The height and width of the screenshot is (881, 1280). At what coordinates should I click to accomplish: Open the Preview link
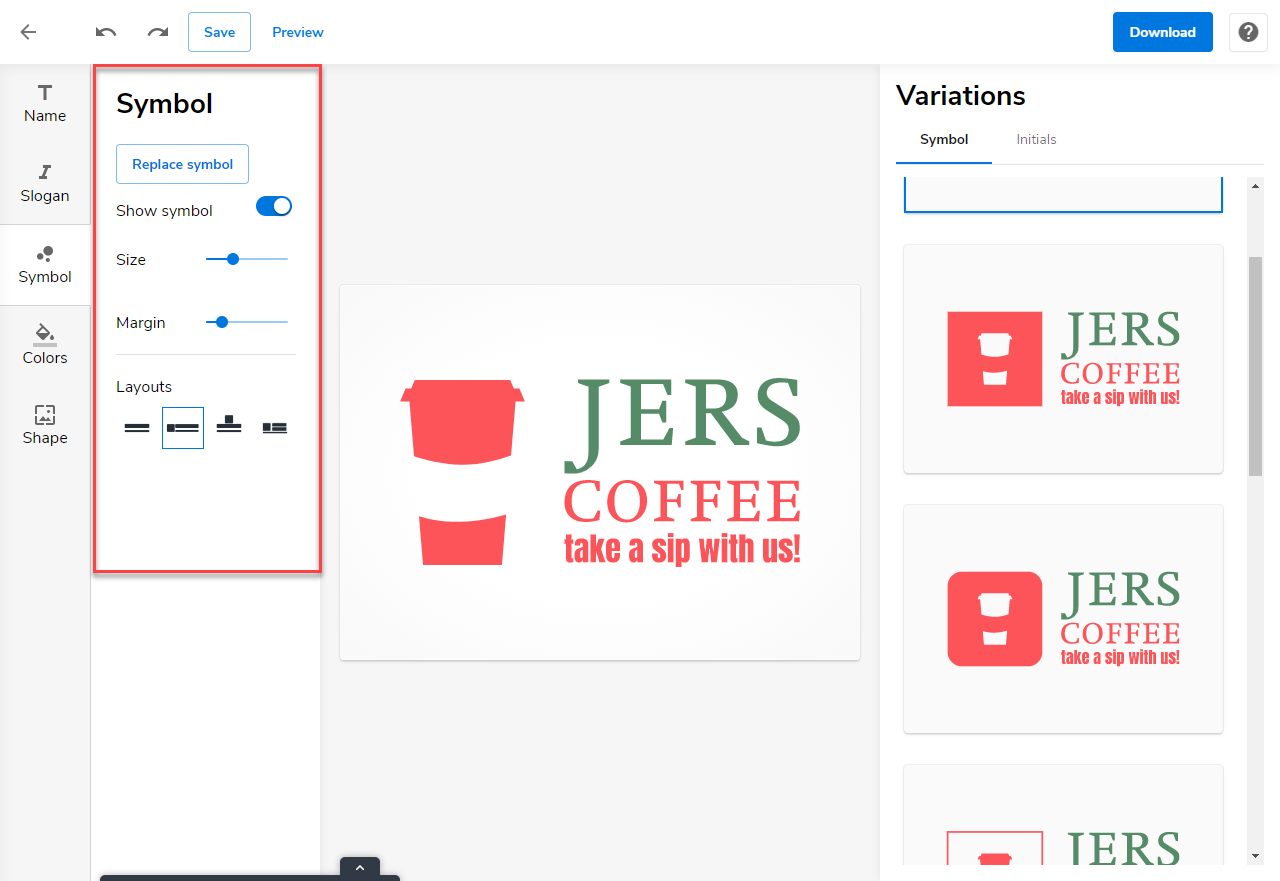click(298, 32)
